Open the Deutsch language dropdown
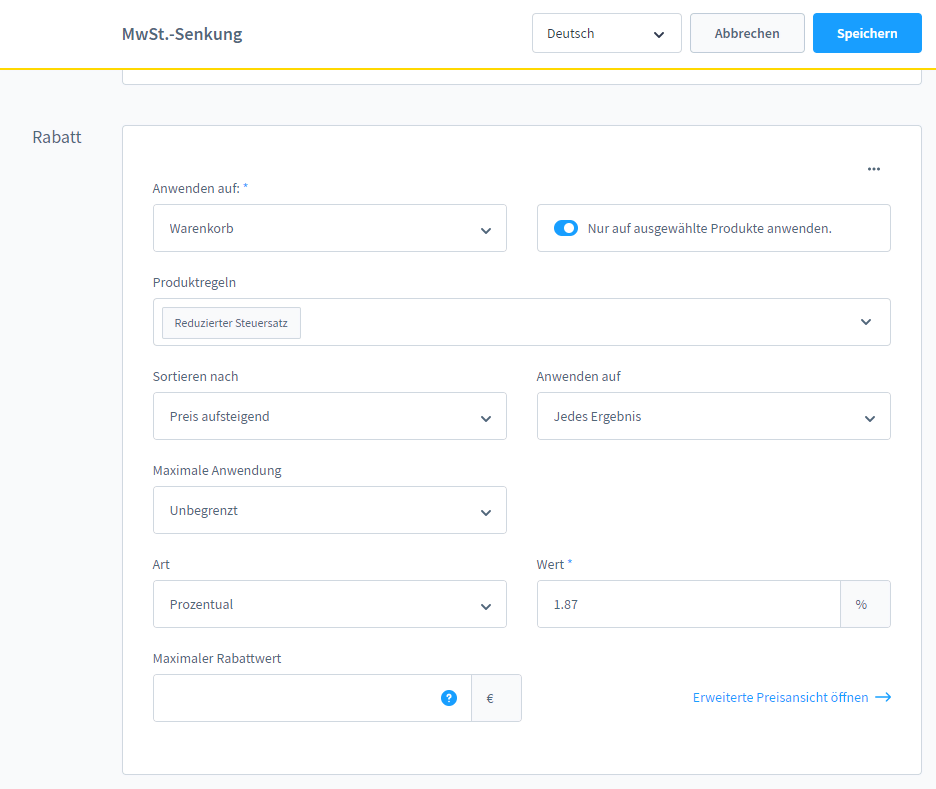 pos(606,33)
